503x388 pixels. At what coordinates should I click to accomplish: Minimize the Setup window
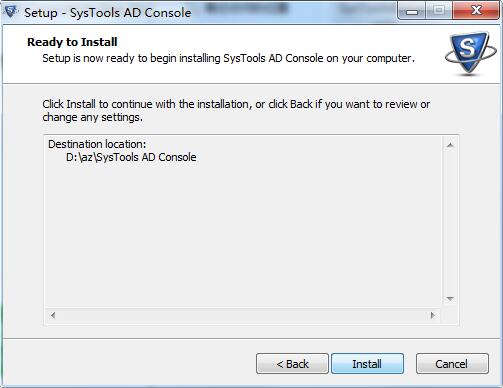coord(412,11)
